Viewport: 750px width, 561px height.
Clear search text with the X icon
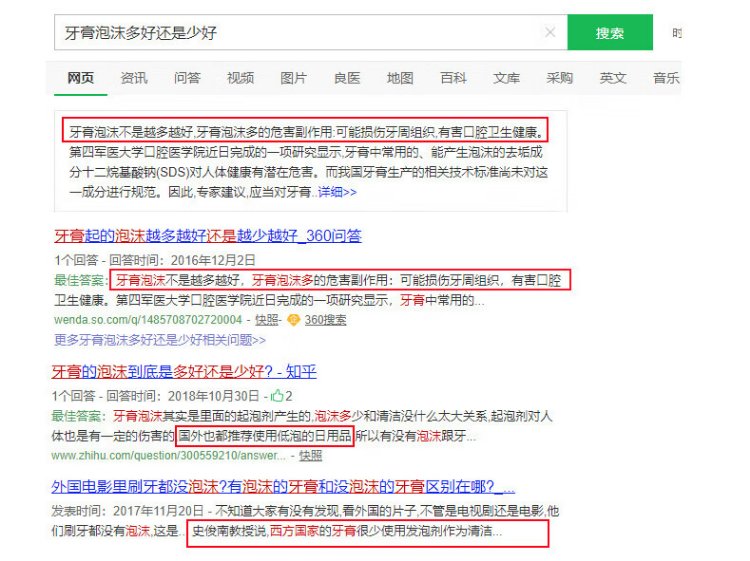coord(550,33)
